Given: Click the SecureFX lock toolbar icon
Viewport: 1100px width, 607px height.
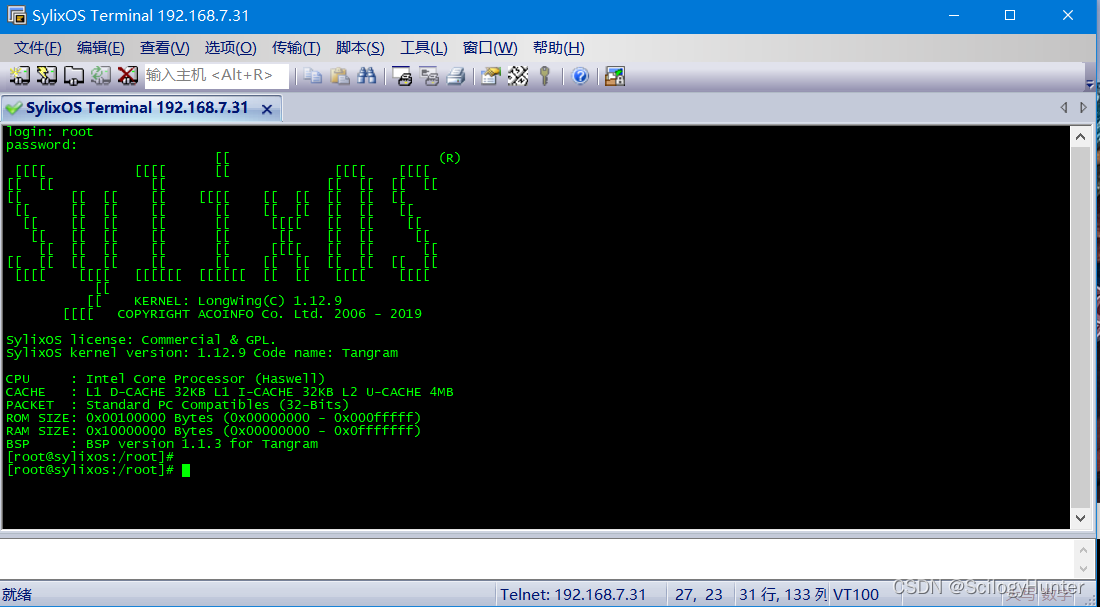Looking at the screenshot, I should [x=615, y=75].
